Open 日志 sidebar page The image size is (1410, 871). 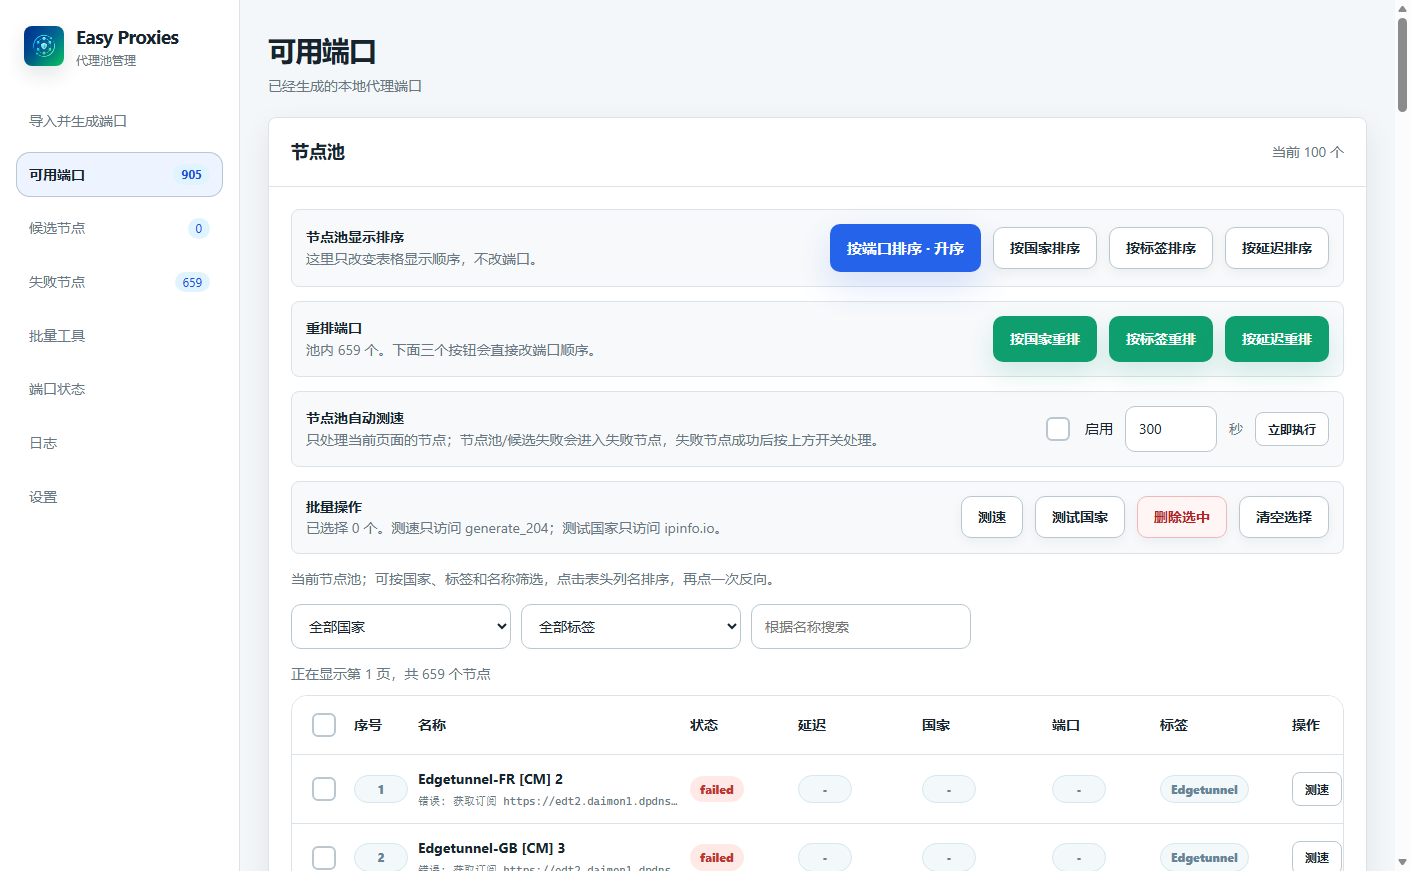click(119, 443)
